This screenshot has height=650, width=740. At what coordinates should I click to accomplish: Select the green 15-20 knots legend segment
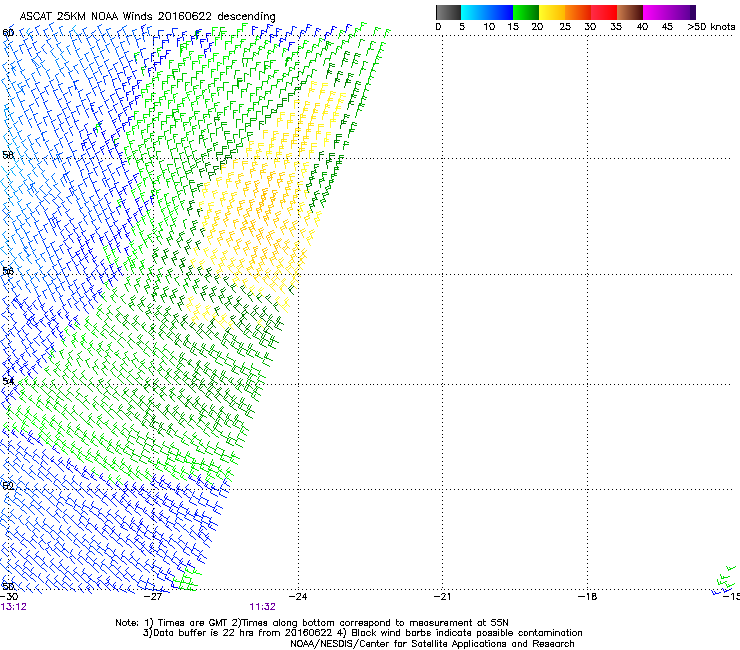coord(526,12)
